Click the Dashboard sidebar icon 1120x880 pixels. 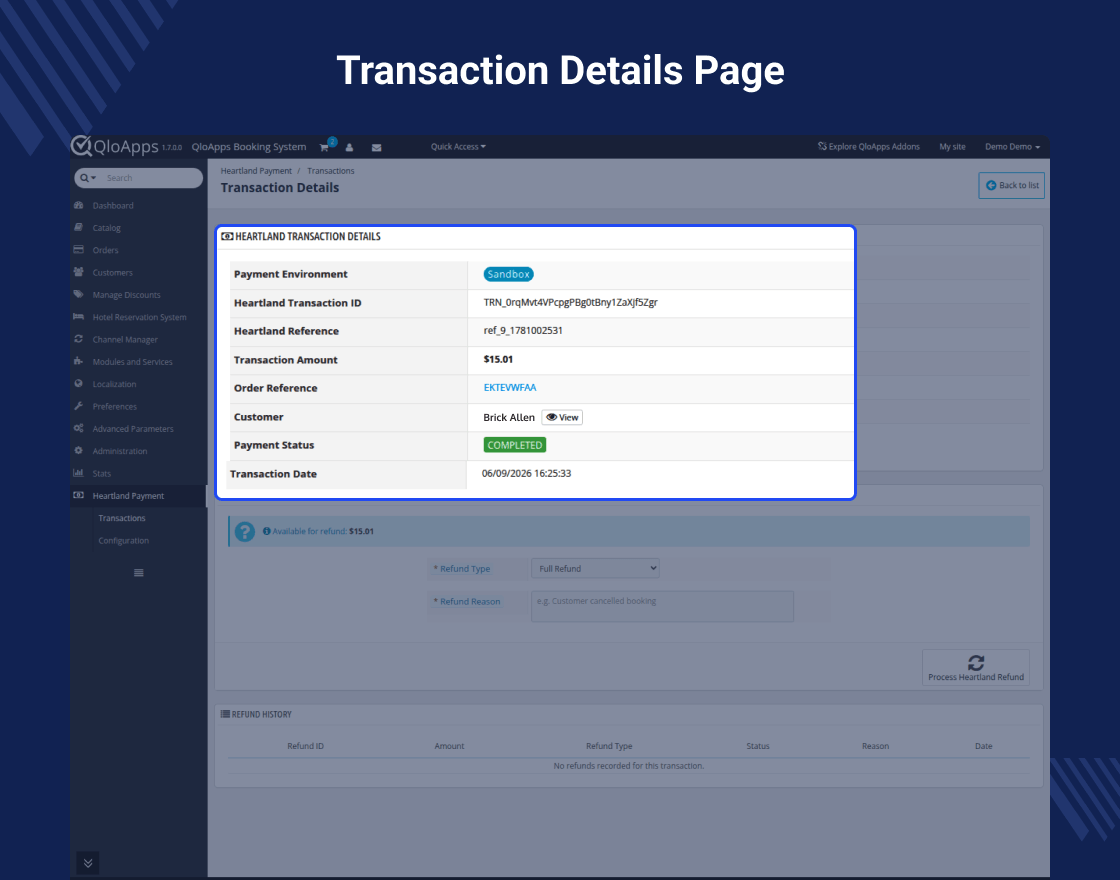(79, 205)
